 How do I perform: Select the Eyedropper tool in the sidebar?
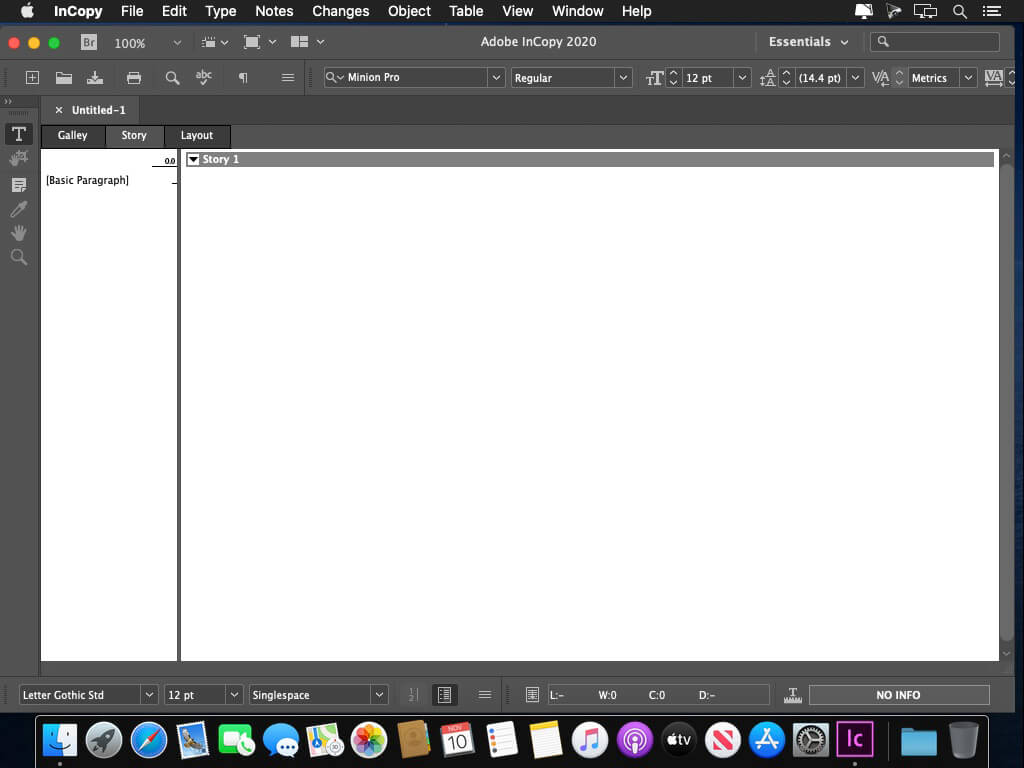tap(18, 208)
